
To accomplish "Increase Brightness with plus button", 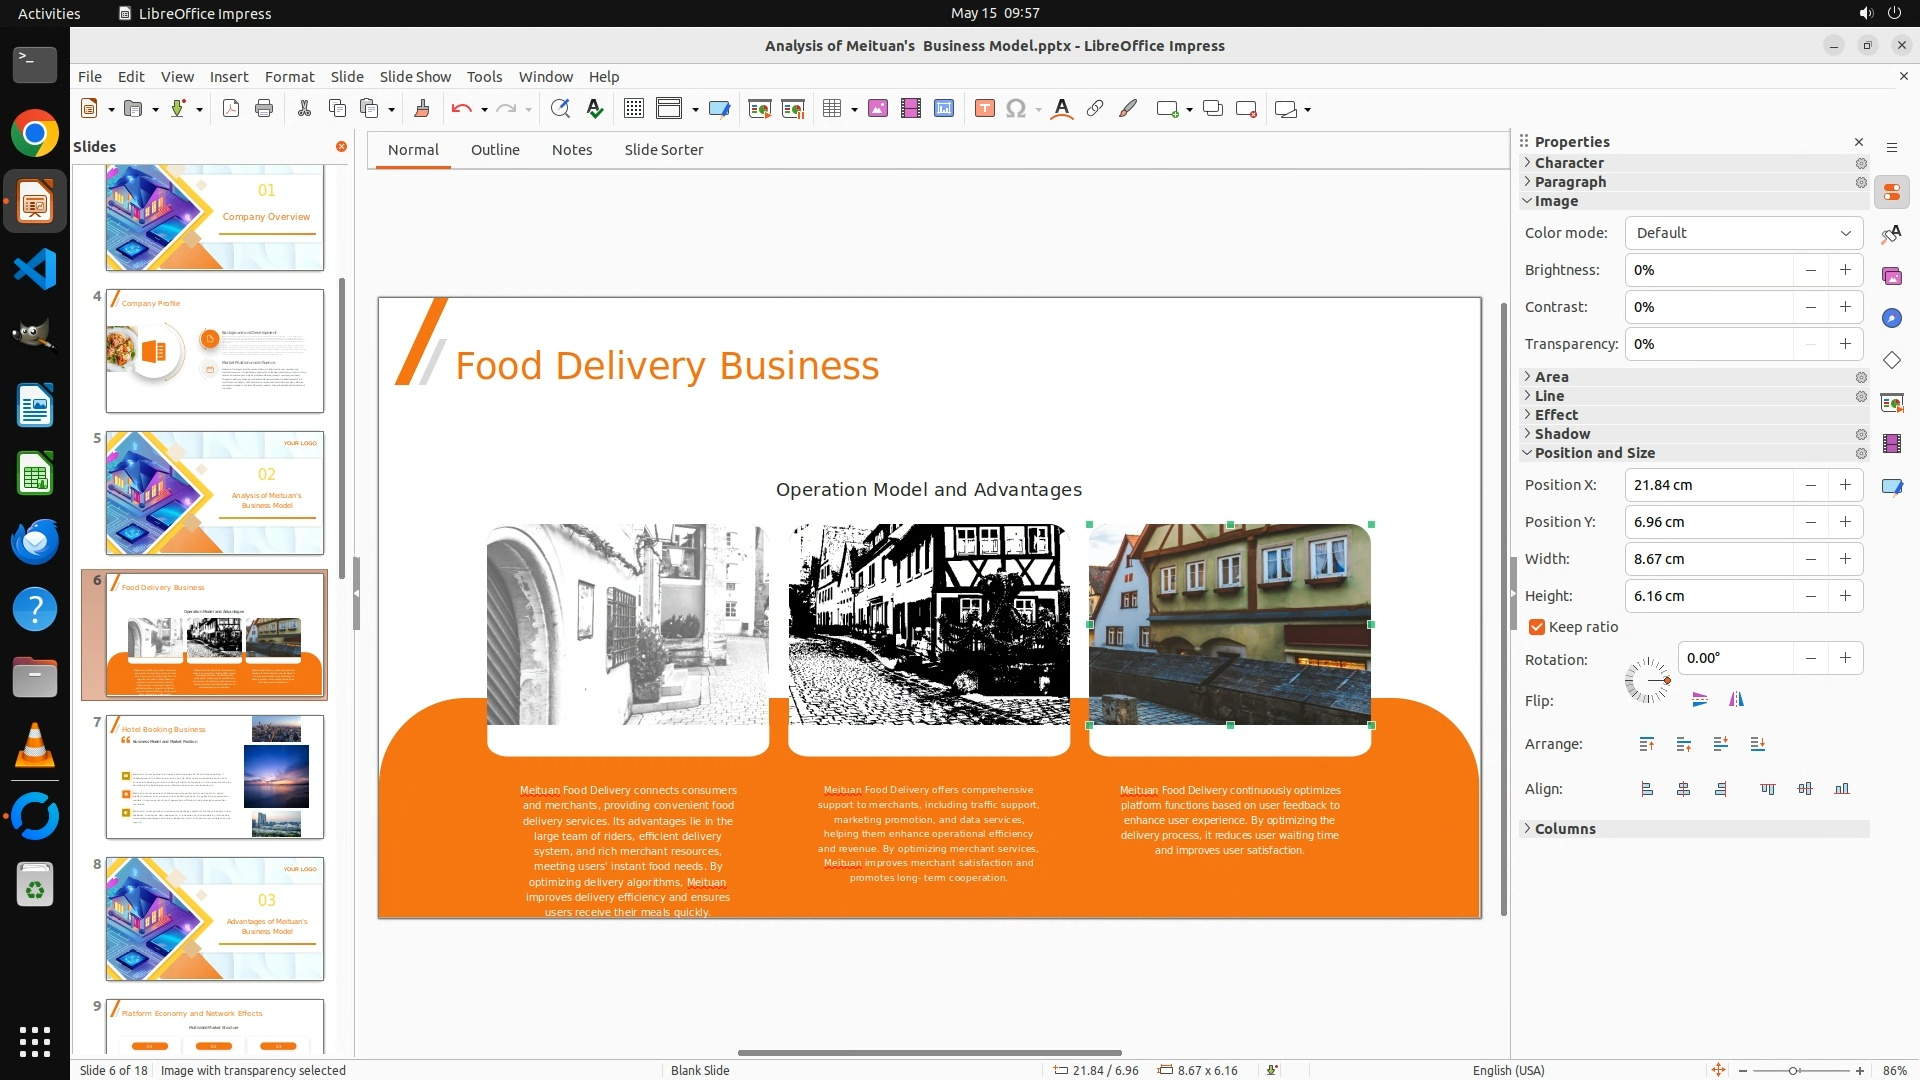I will click(1845, 270).
